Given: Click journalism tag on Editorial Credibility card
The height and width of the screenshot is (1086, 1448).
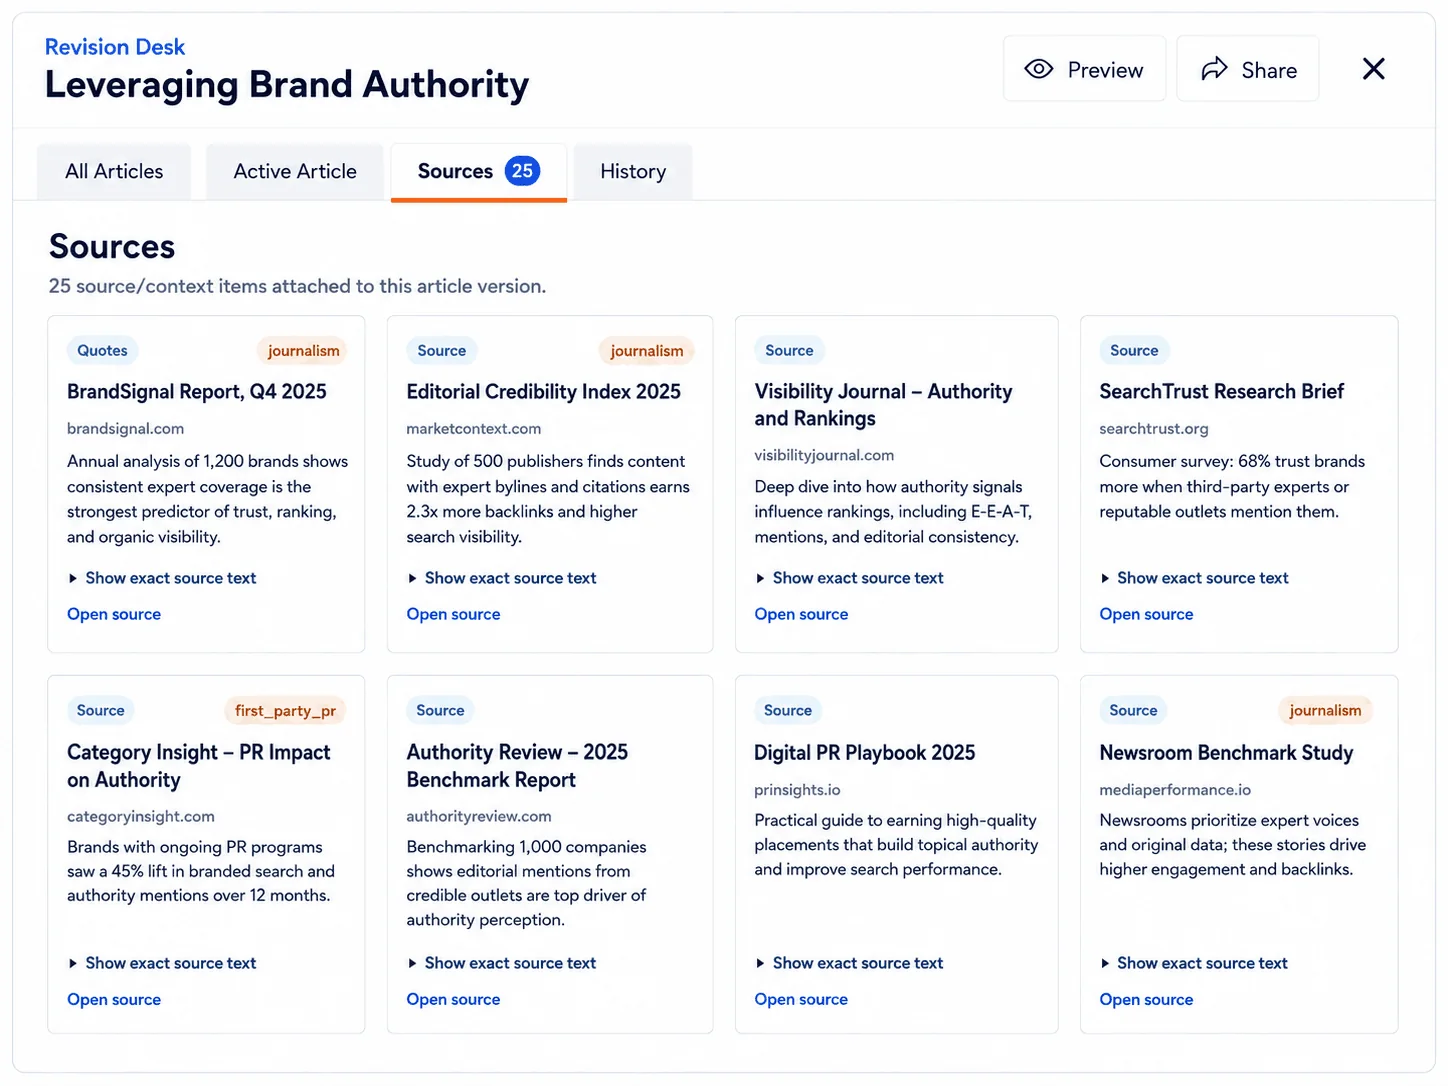Looking at the screenshot, I should click(x=647, y=351).
